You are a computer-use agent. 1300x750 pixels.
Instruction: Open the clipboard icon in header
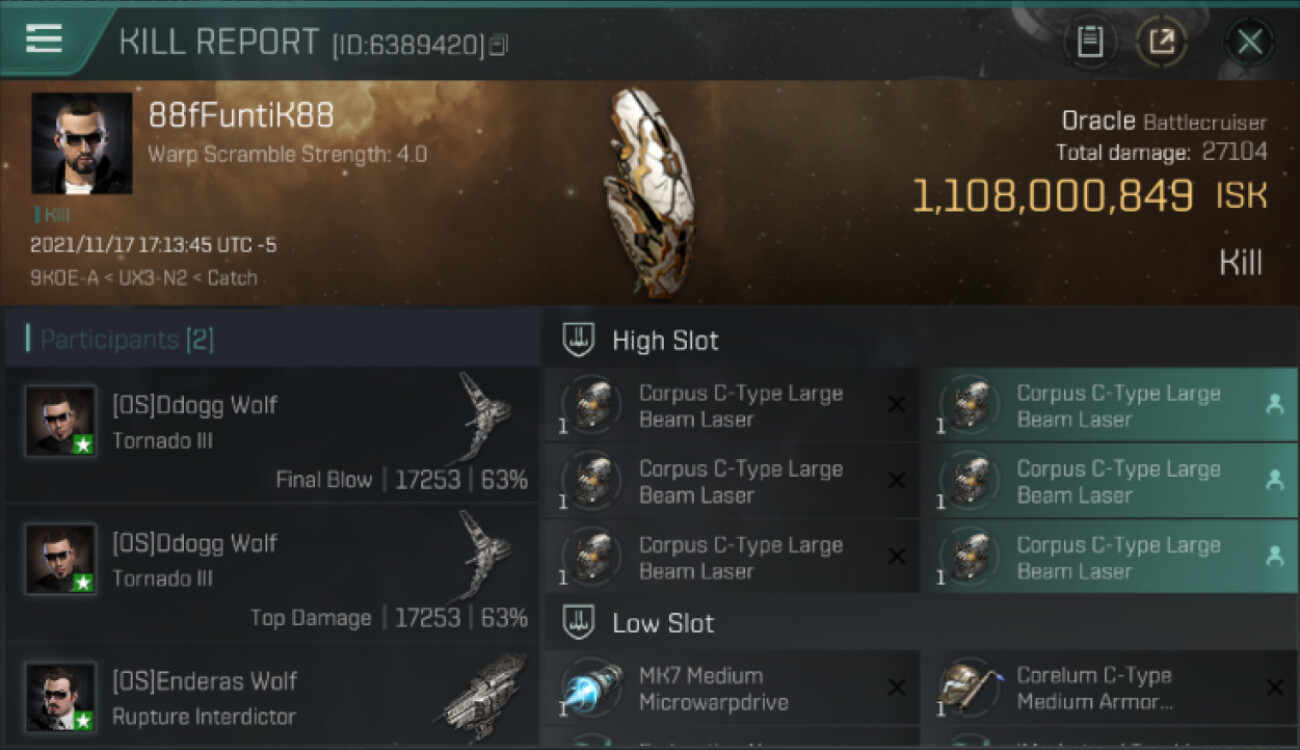click(1090, 42)
